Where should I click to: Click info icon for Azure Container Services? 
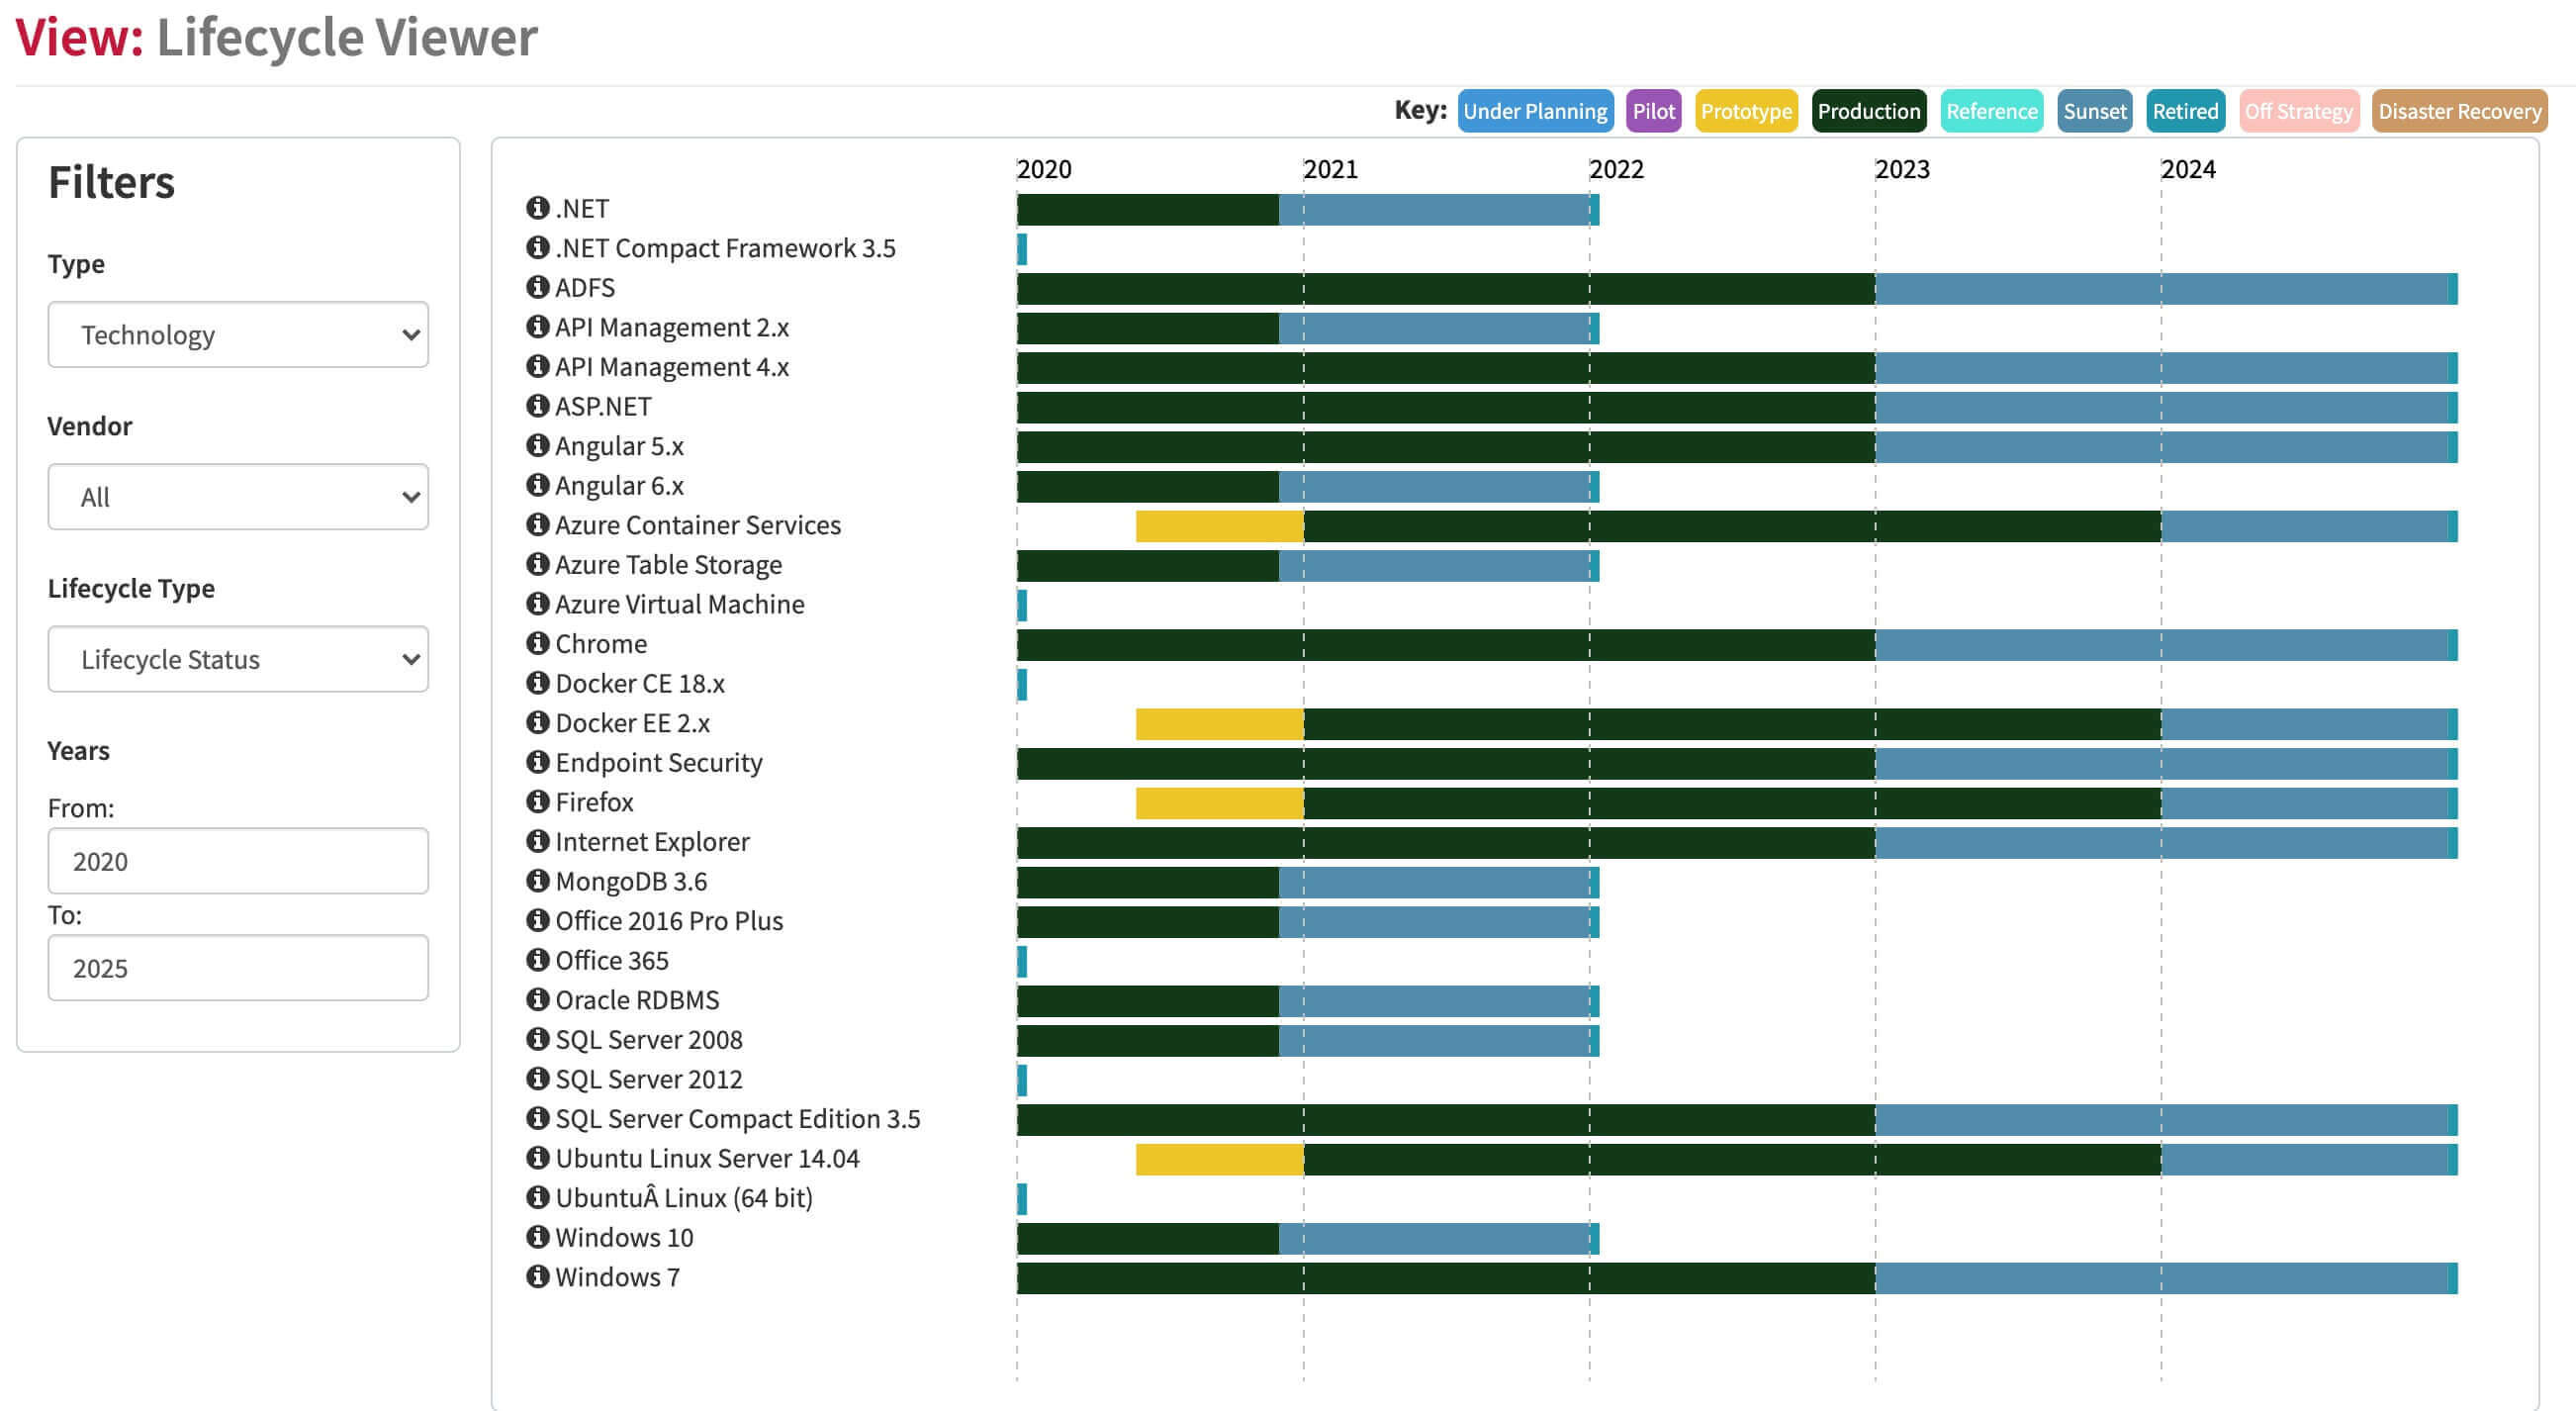538,525
